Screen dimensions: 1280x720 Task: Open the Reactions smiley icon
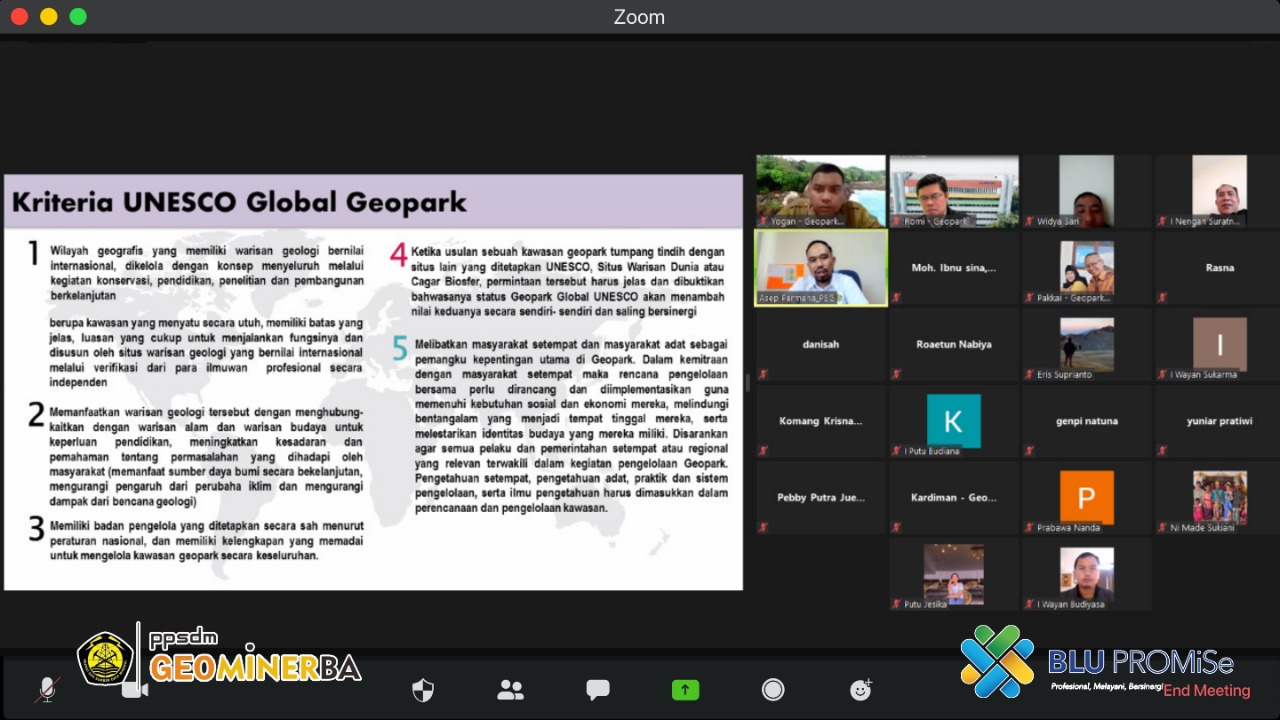coord(860,690)
